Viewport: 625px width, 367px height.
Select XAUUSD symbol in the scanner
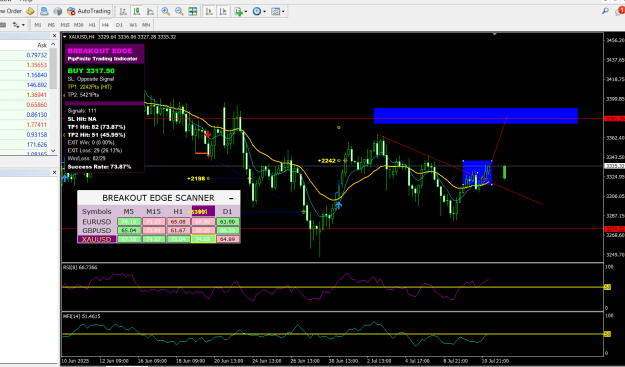[96, 239]
